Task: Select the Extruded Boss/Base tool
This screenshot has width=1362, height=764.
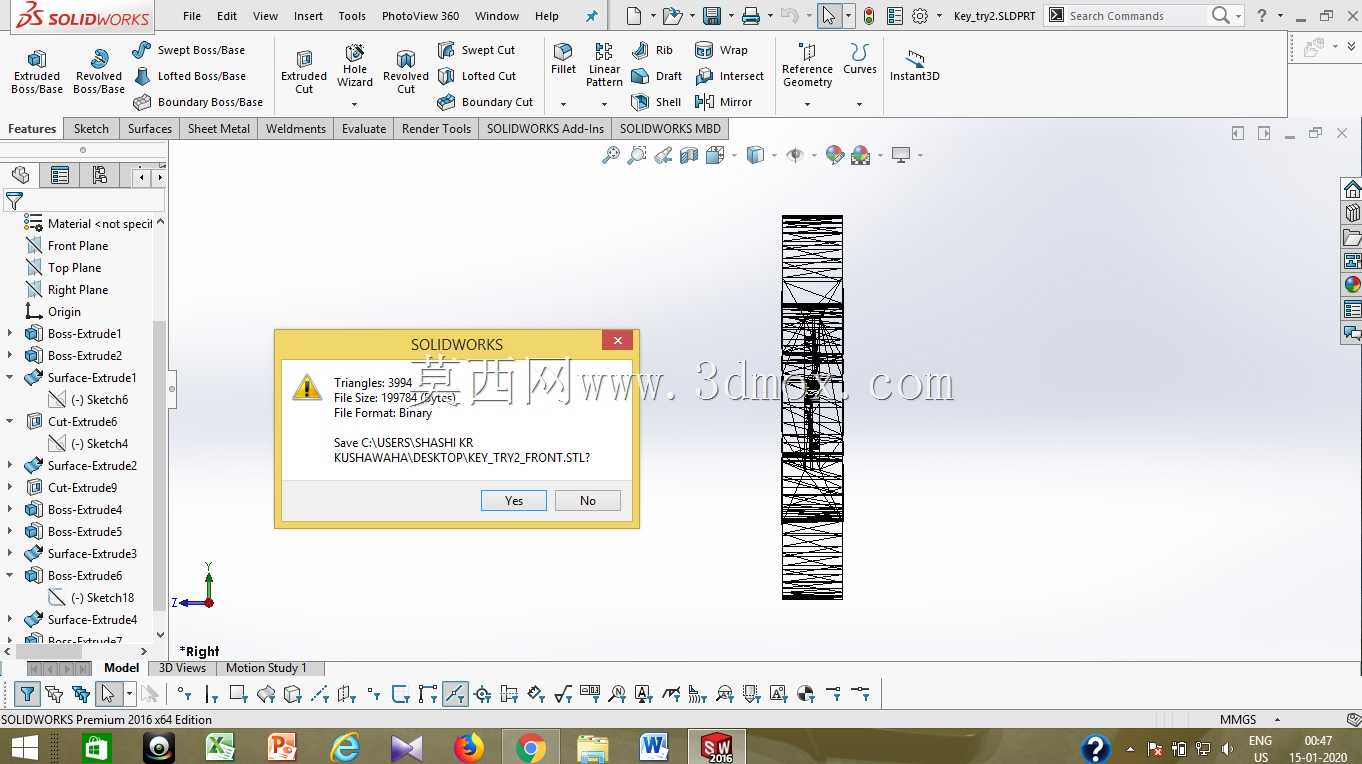Action: click(x=37, y=71)
